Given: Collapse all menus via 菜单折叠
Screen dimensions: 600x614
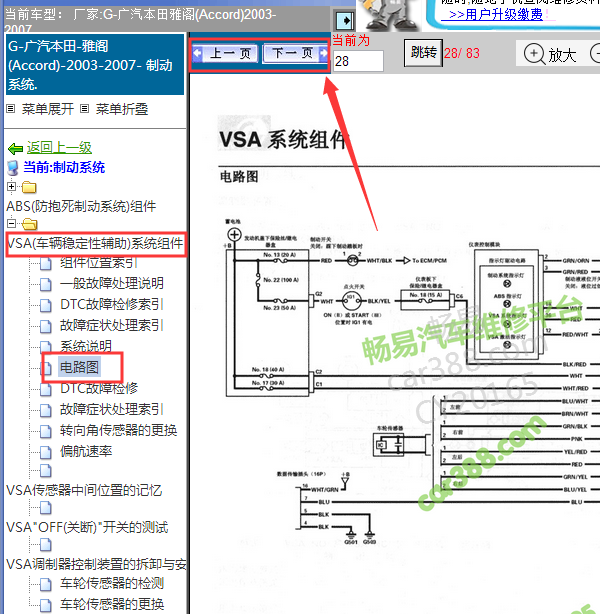Looking at the screenshot, I should pyautogui.click(x=122, y=109).
